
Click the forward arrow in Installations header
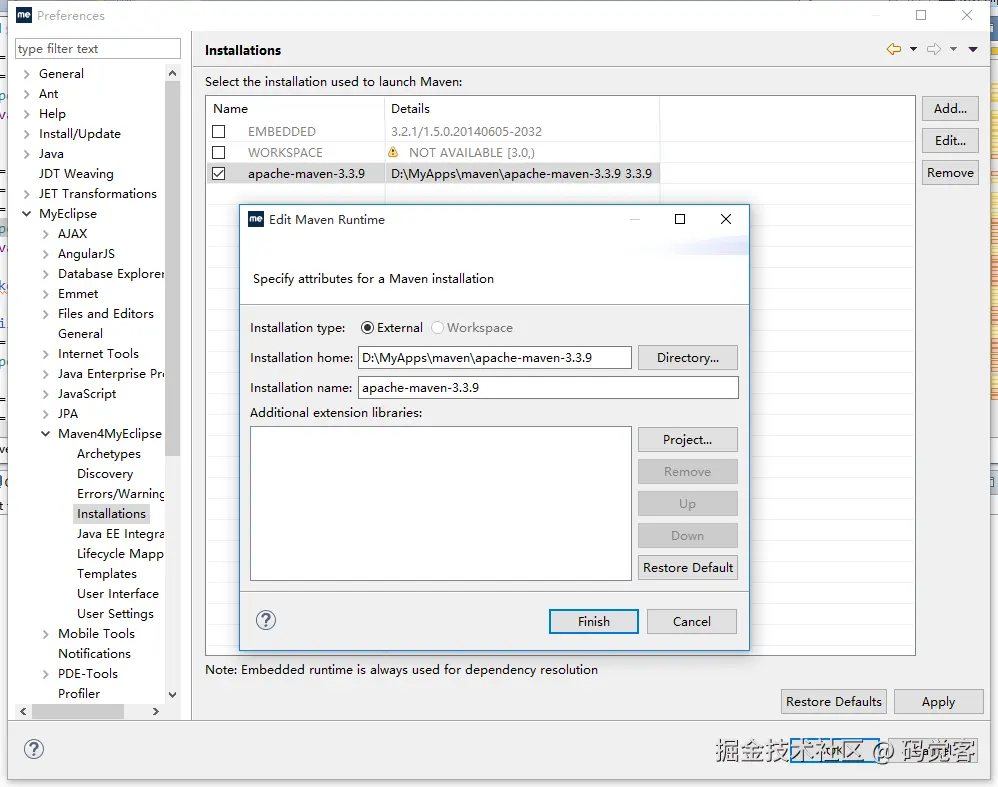[x=934, y=49]
